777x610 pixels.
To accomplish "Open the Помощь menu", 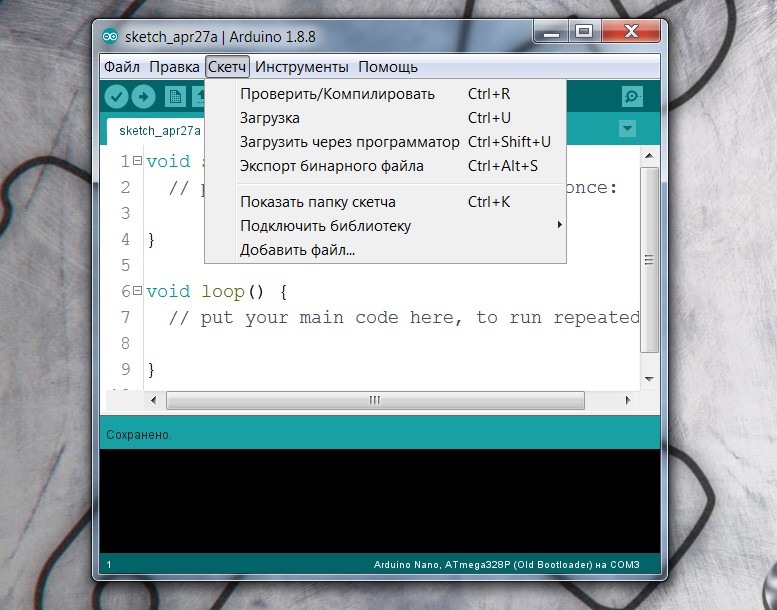I will click(388, 67).
